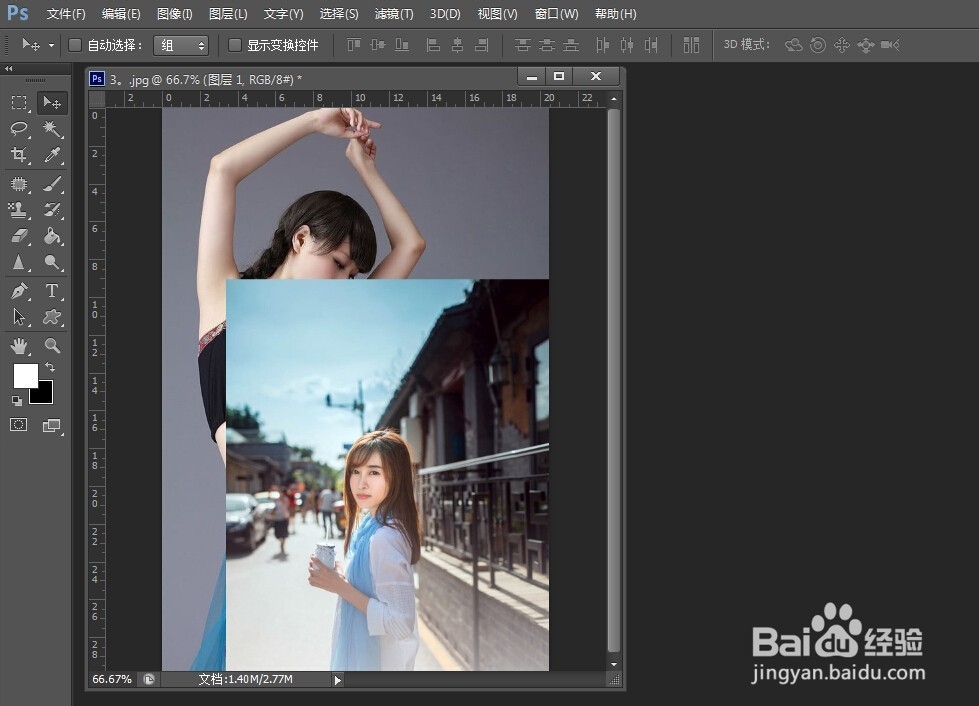Click the status bar preview icon beside the zoom field

(x=149, y=679)
